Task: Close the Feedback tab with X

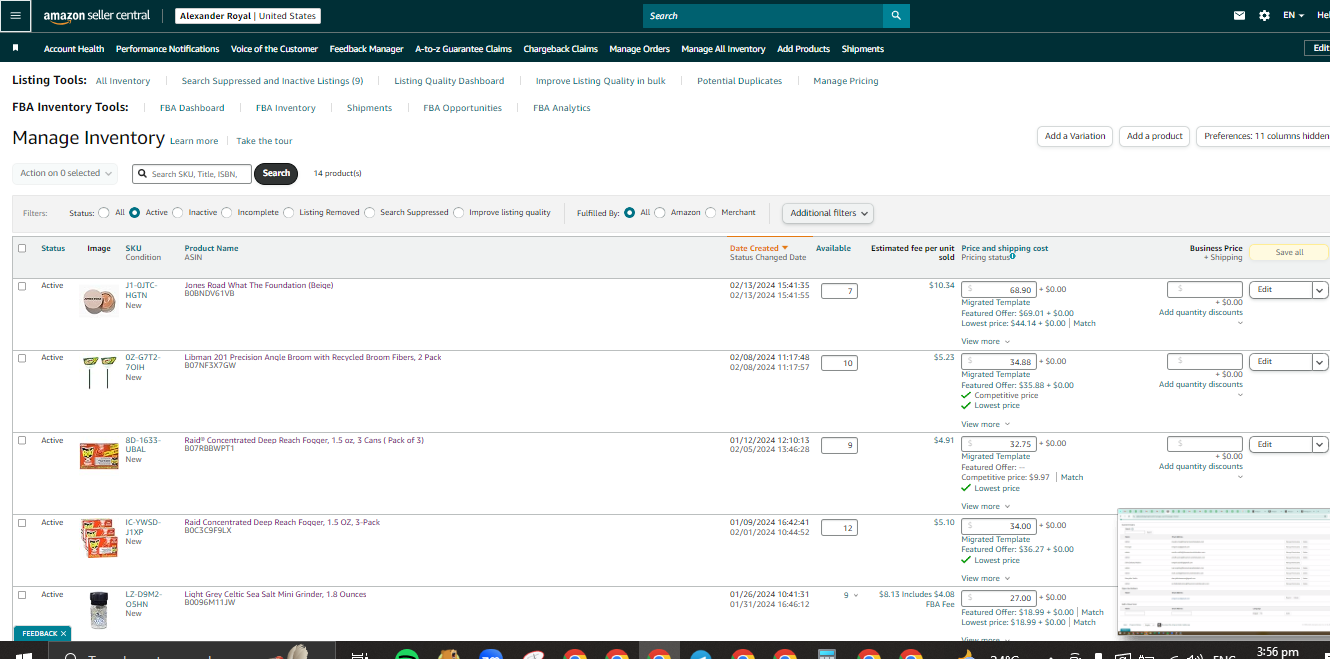Action: (x=63, y=633)
